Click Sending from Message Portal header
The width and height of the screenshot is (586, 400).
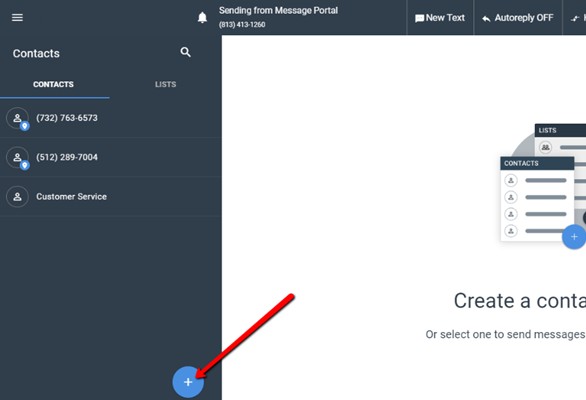[278, 10]
